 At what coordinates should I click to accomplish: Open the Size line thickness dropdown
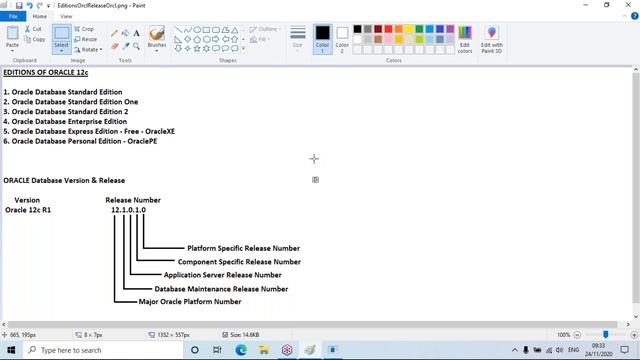coord(298,39)
